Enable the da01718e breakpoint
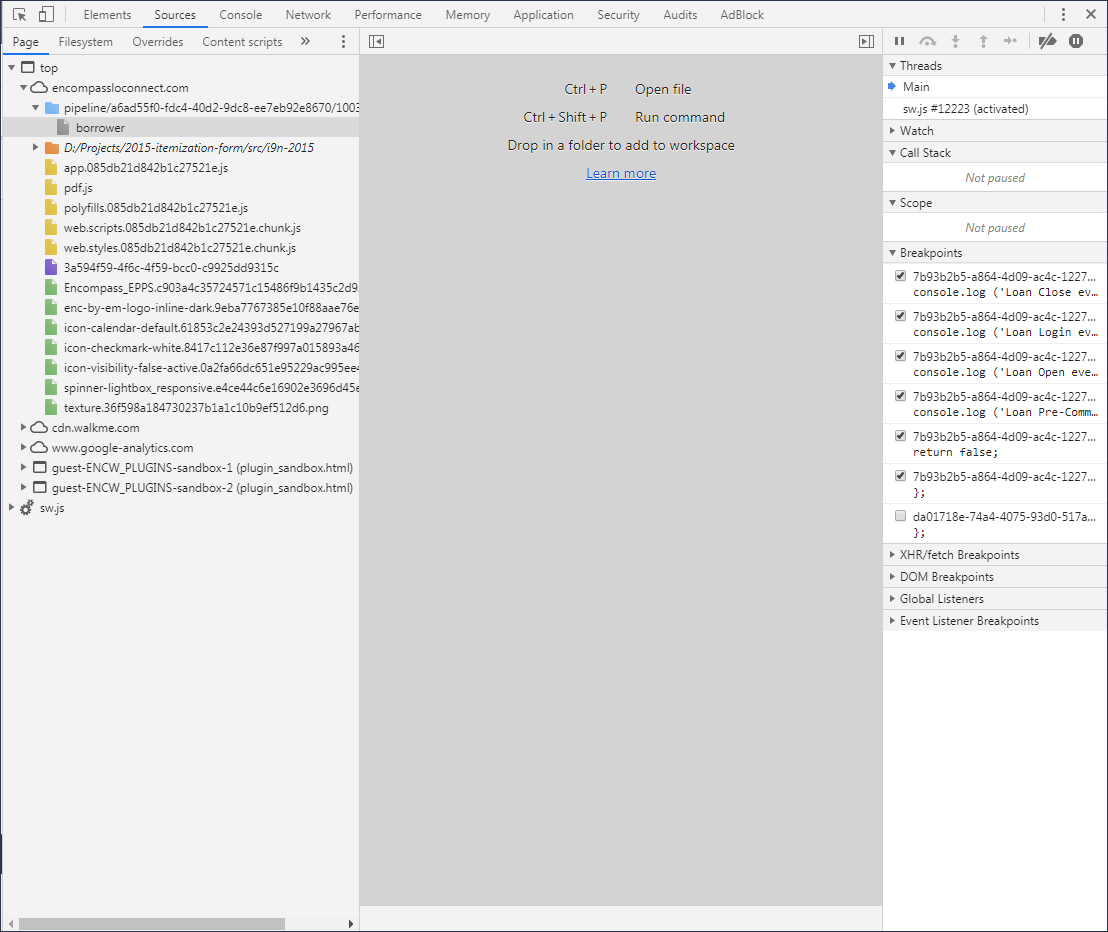This screenshot has height=932, width=1108. (900, 515)
